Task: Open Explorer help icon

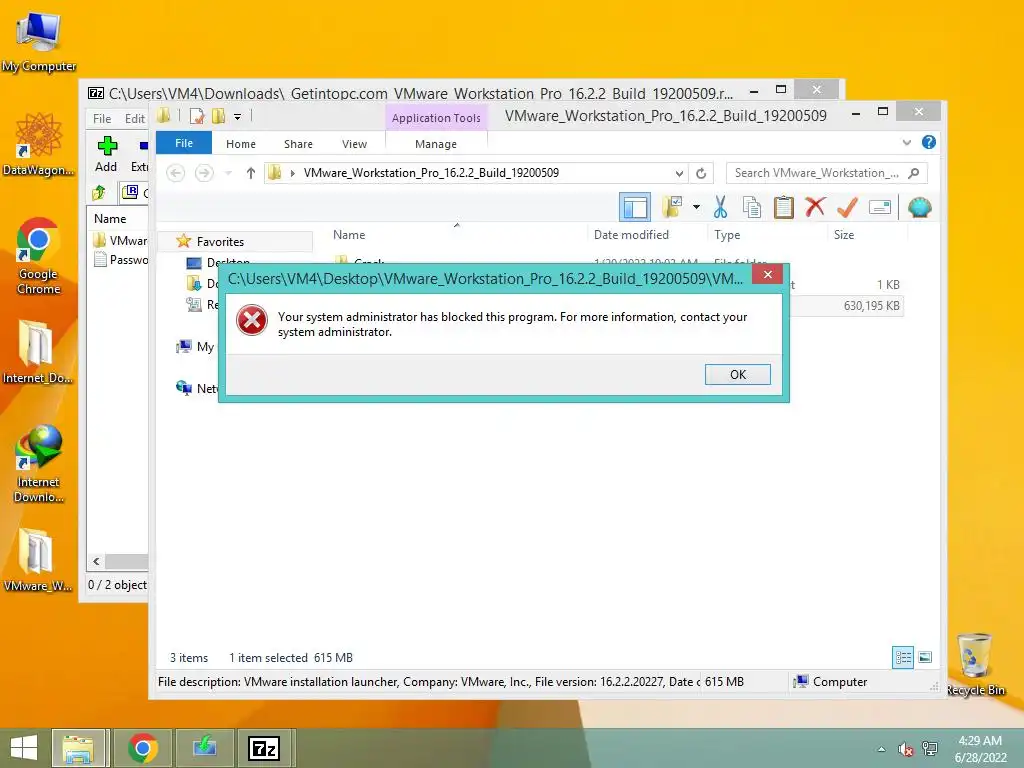Action: point(928,142)
